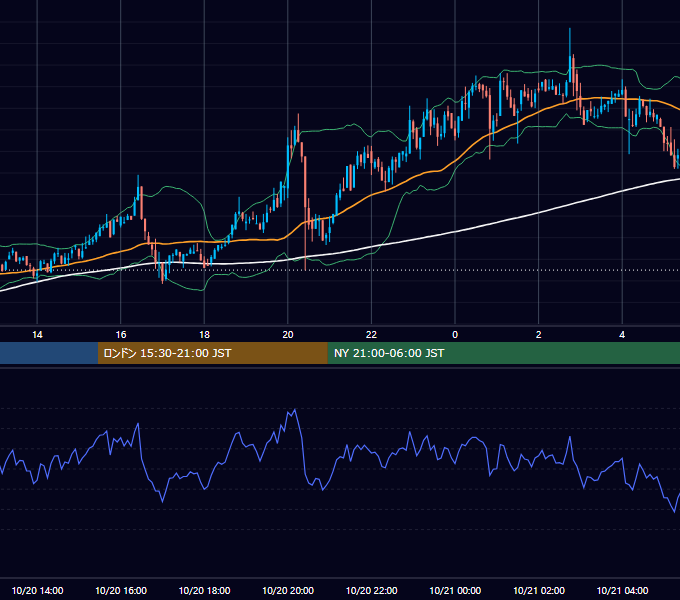
Task: Click the 10/20 16:00 date label
Action: 121,590
